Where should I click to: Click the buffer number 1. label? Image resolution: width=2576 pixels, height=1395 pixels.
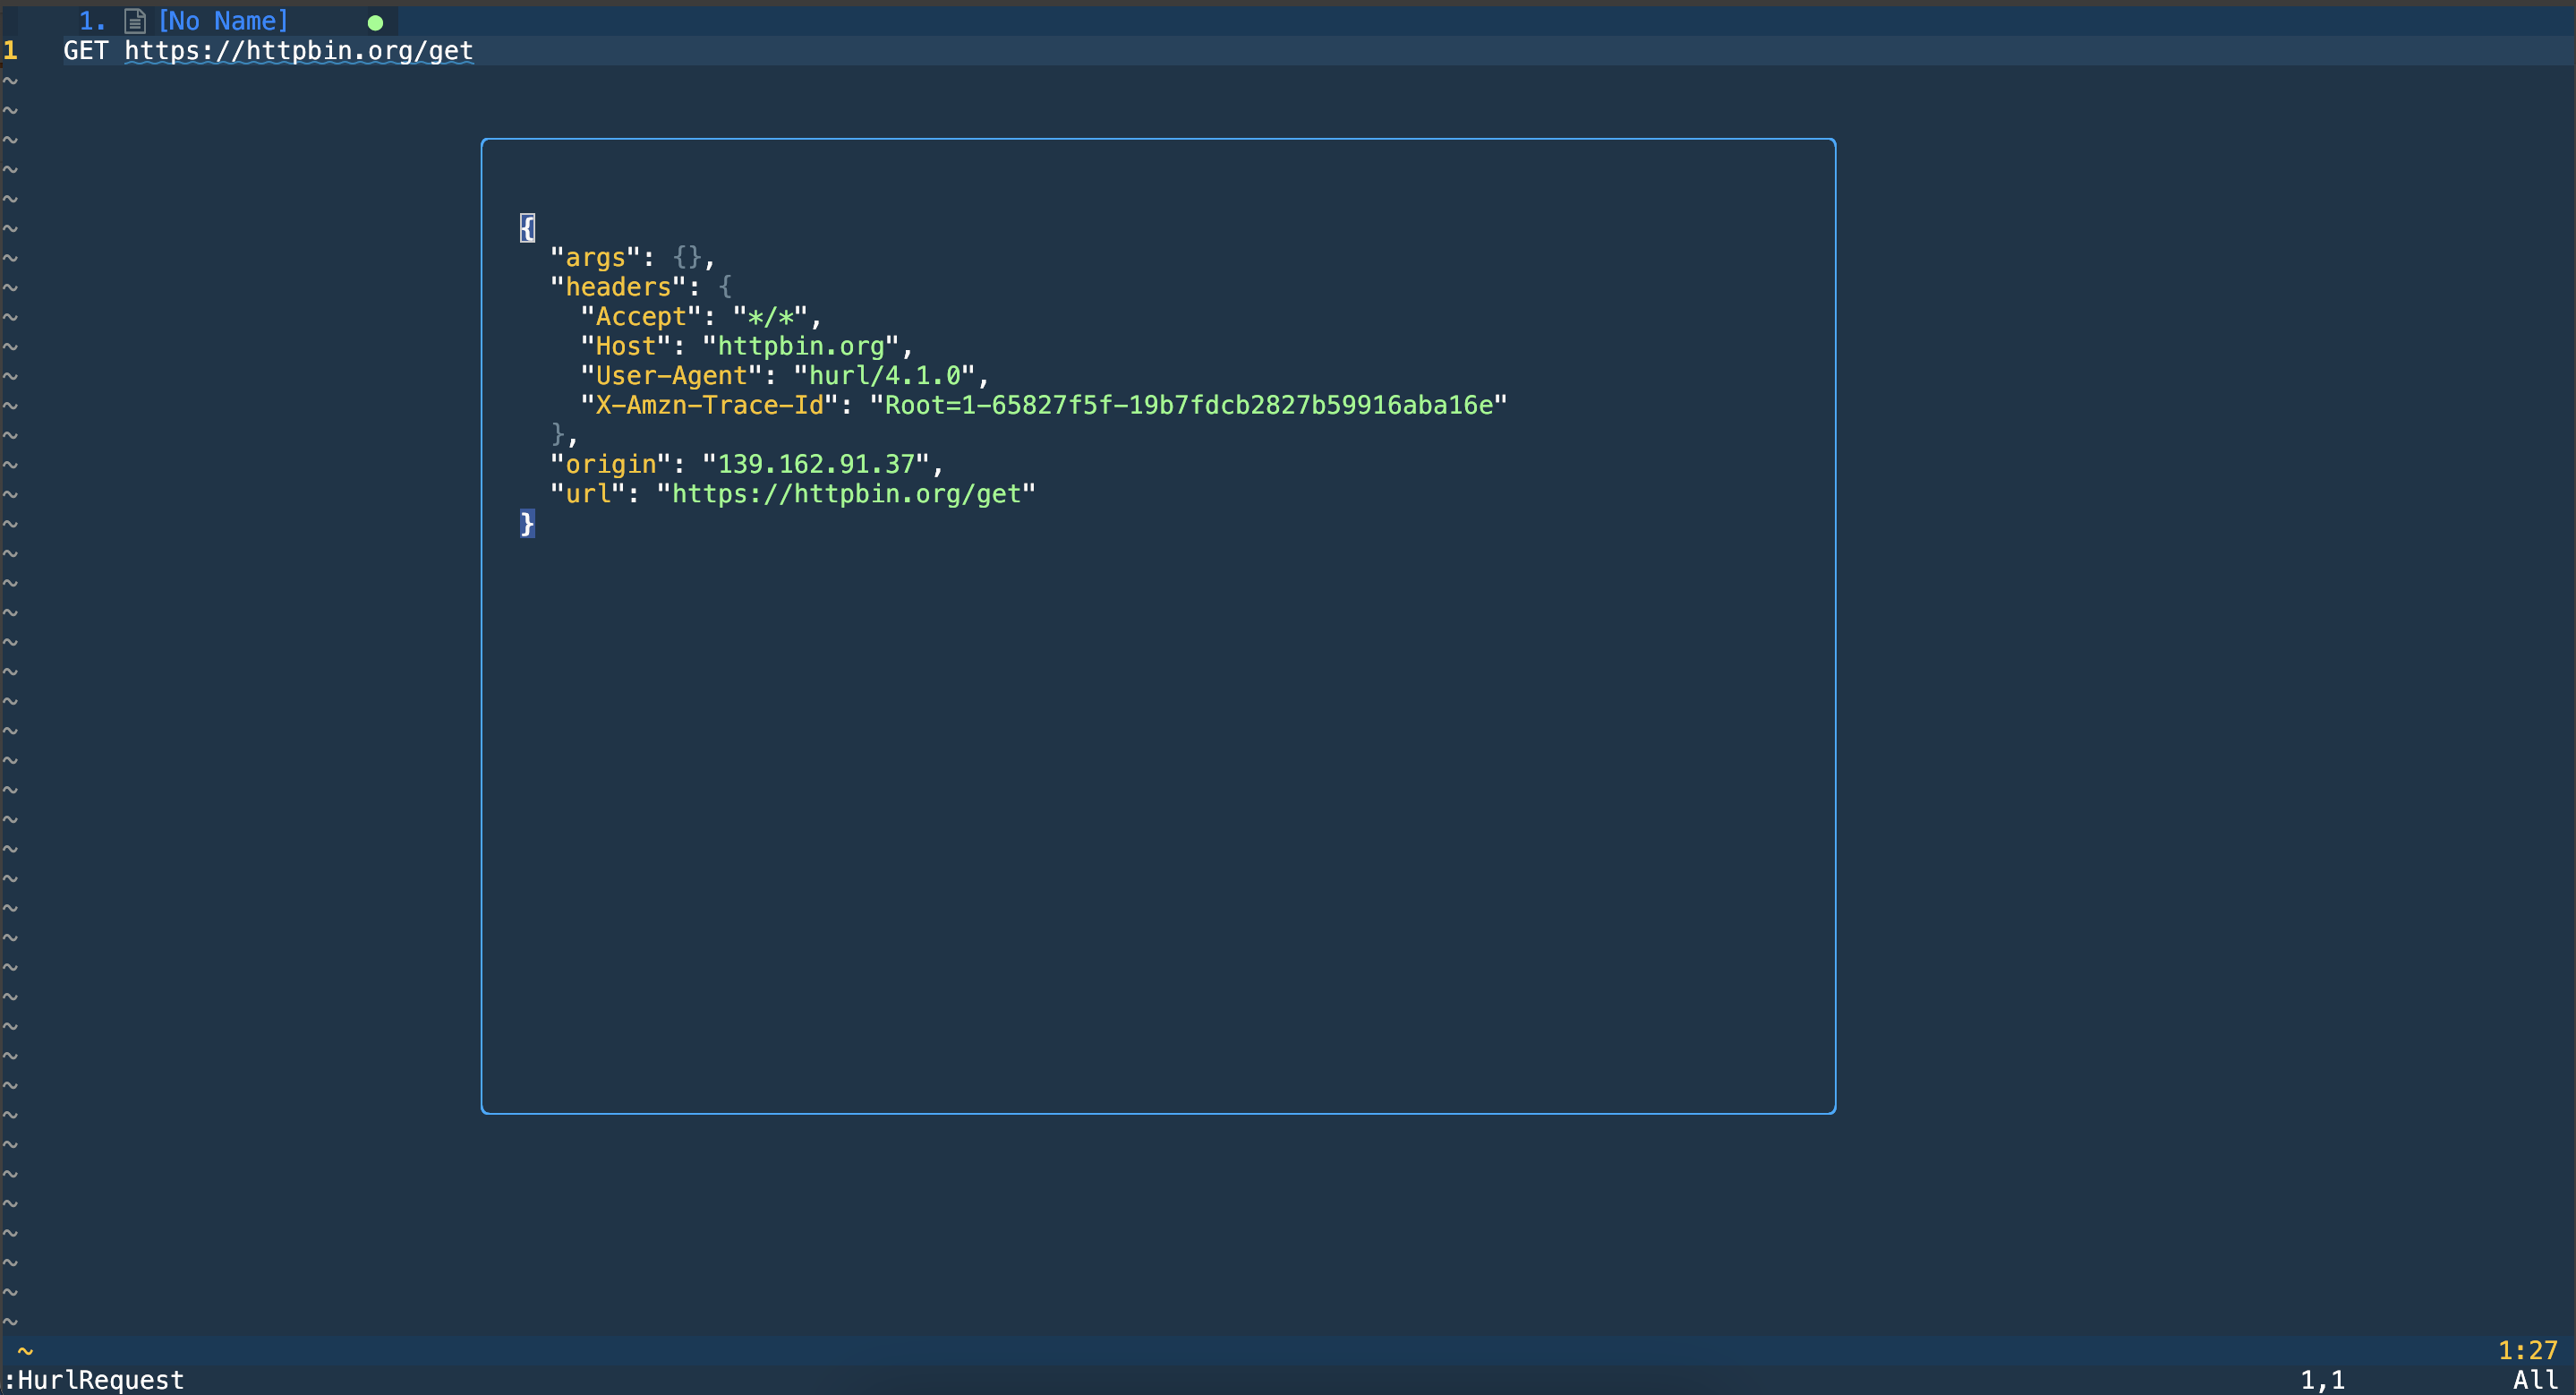click(92, 21)
